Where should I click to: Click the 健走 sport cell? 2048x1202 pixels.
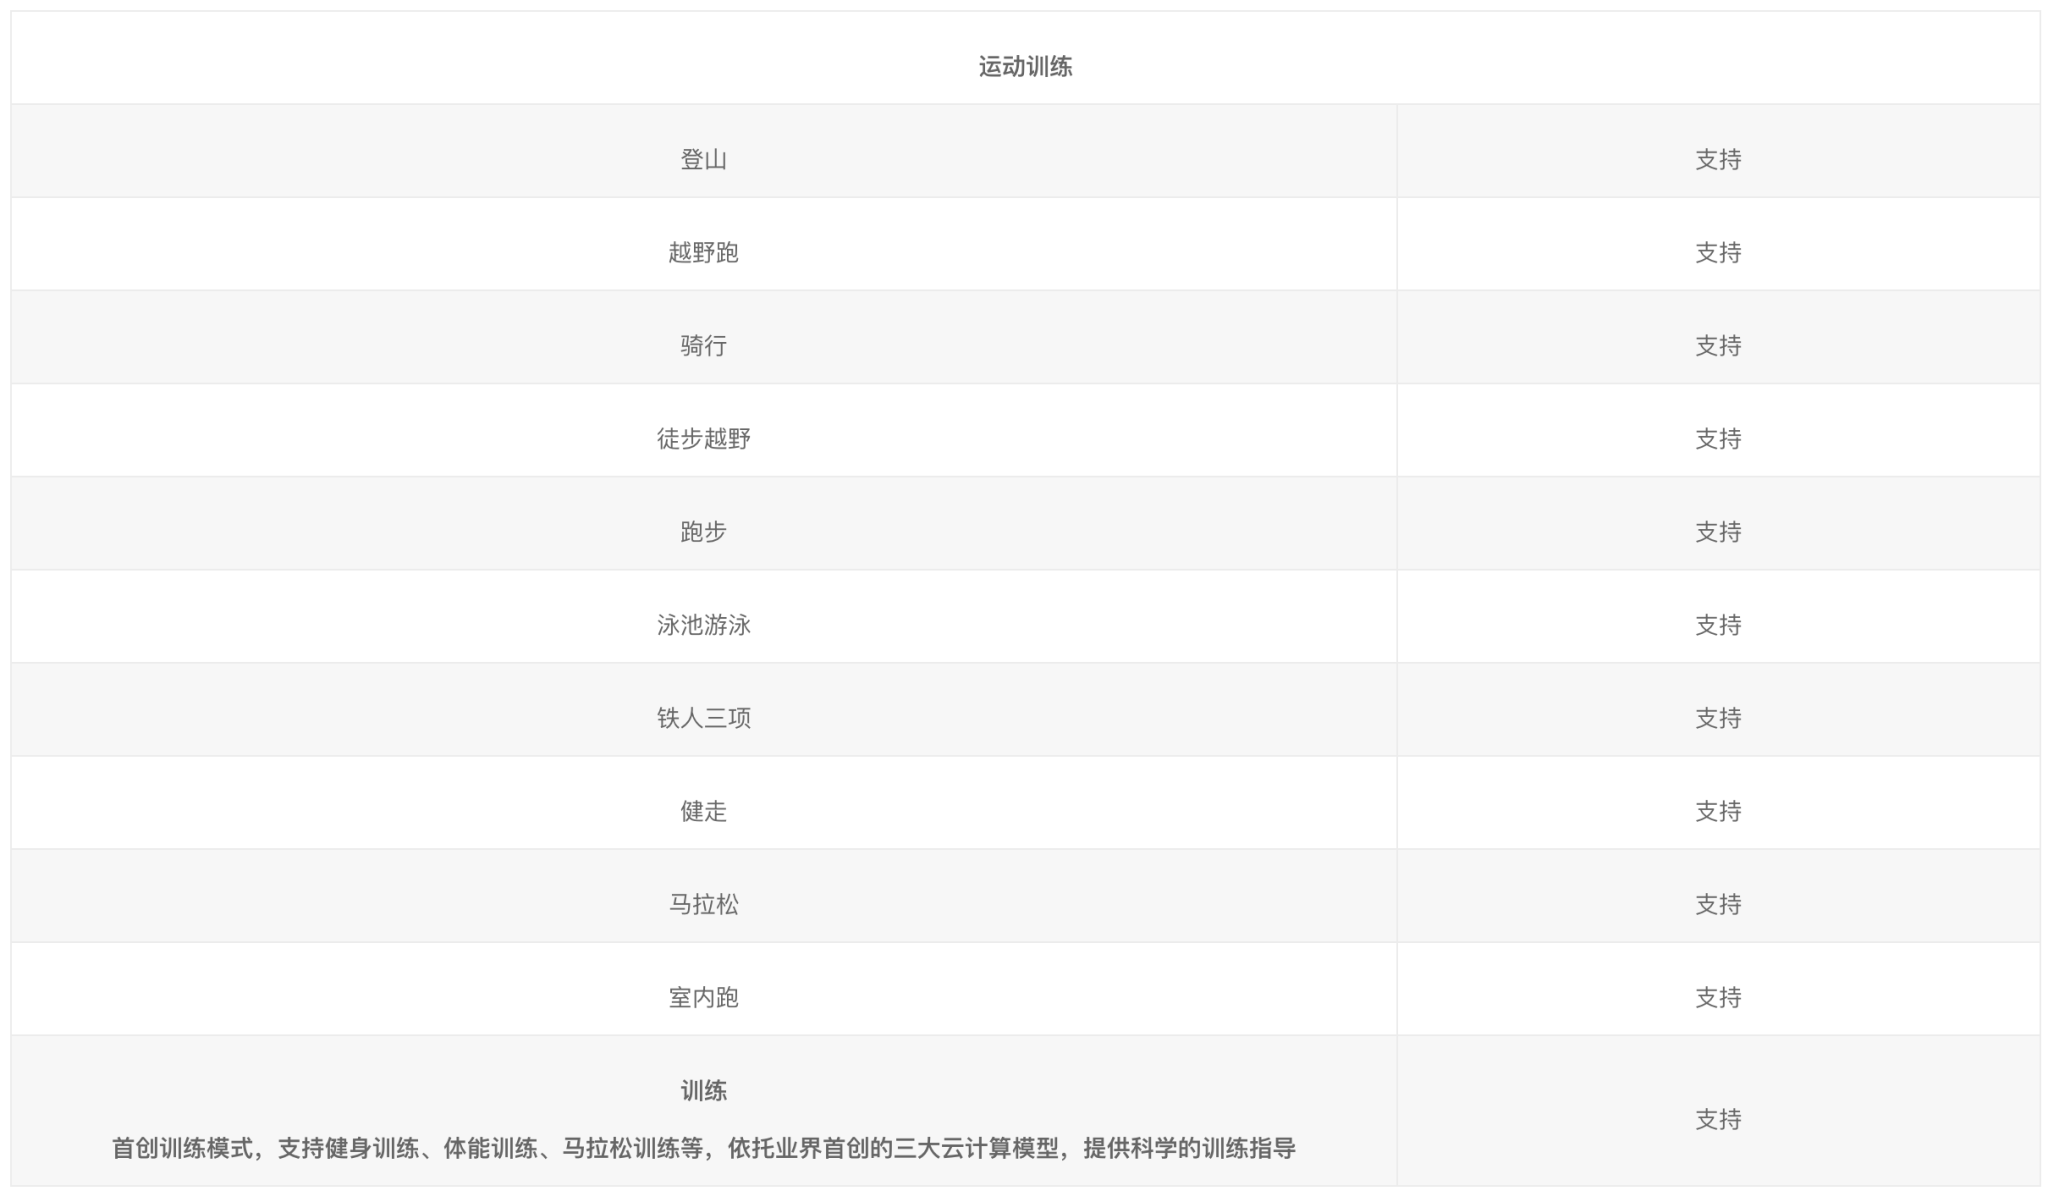point(703,811)
